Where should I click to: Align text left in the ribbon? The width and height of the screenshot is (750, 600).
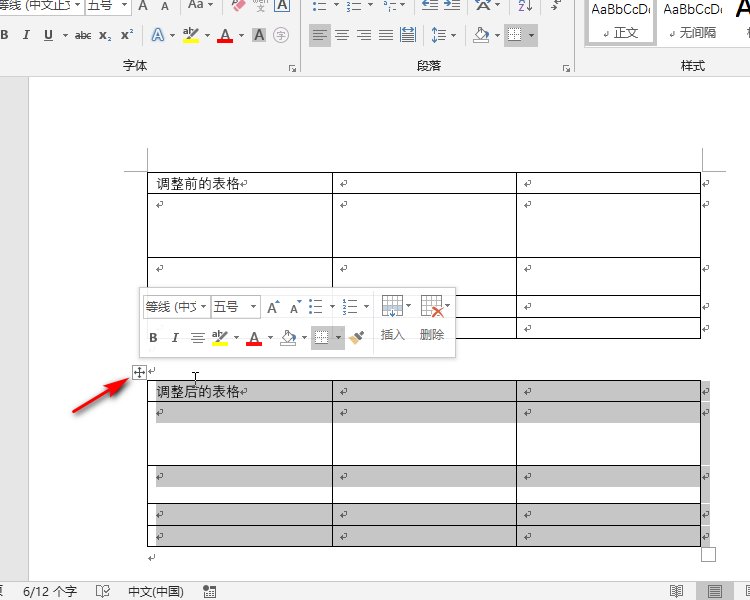click(320, 35)
